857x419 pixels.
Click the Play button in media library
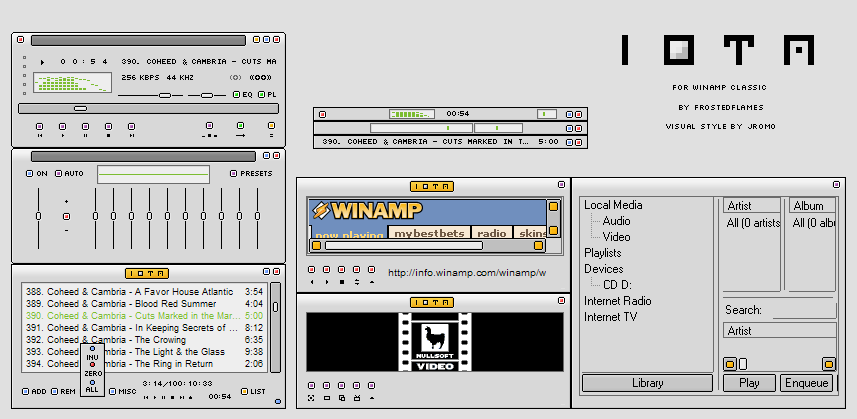click(749, 383)
